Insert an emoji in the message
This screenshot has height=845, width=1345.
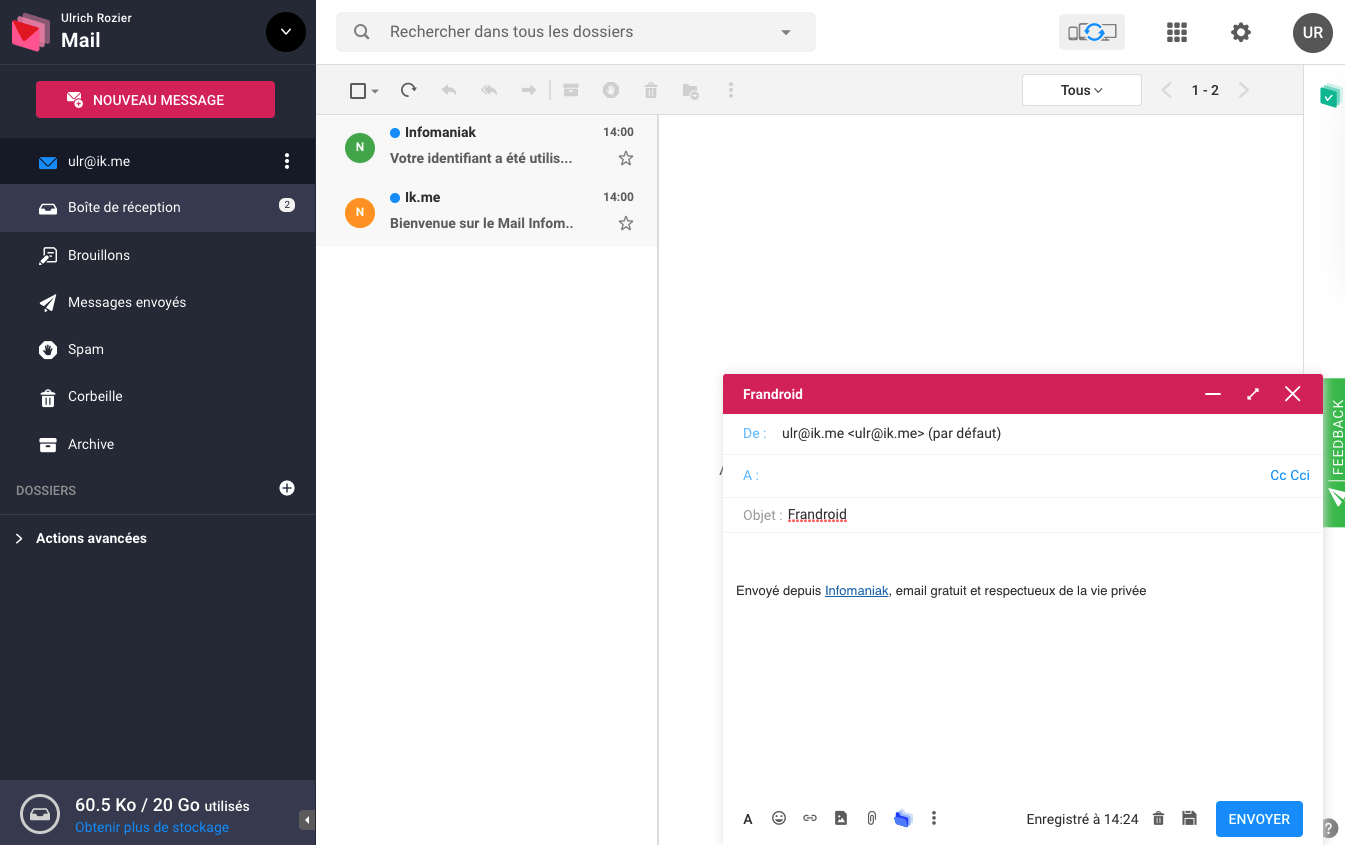coord(779,818)
